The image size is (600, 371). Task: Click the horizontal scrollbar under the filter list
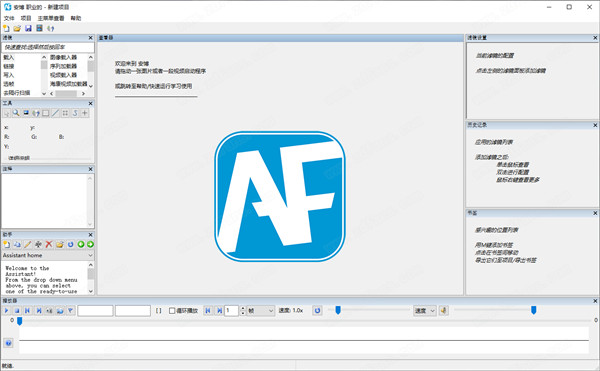tap(67, 93)
